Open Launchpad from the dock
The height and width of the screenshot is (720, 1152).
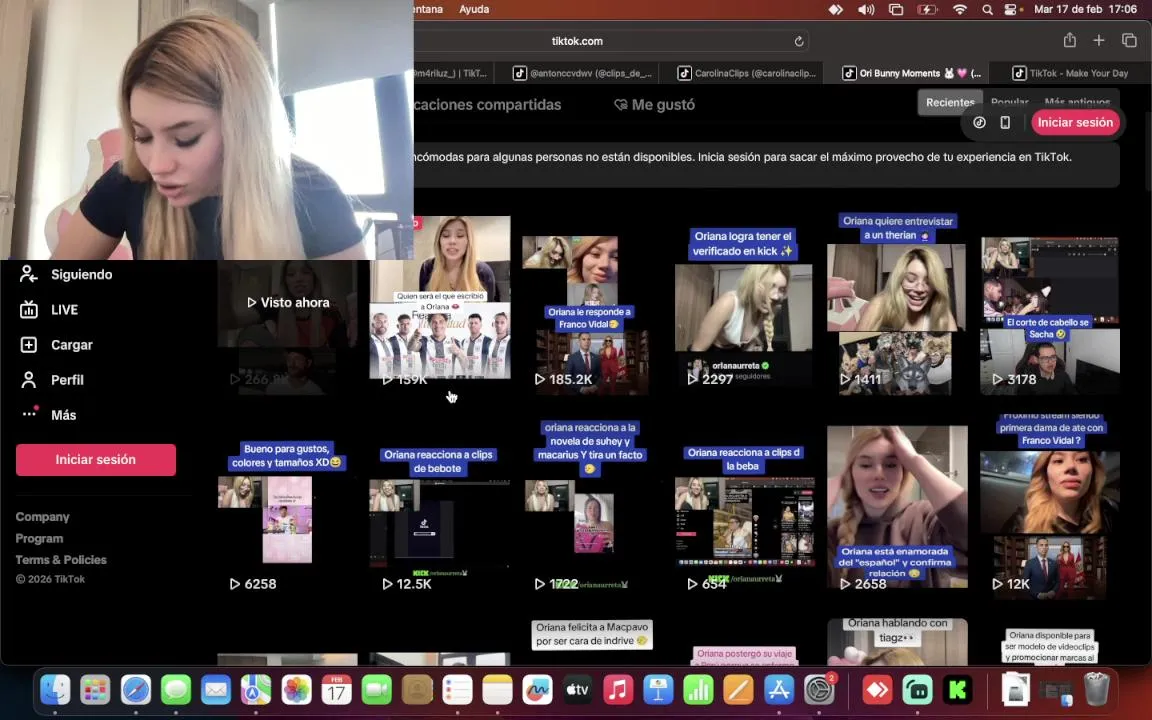click(x=96, y=690)
